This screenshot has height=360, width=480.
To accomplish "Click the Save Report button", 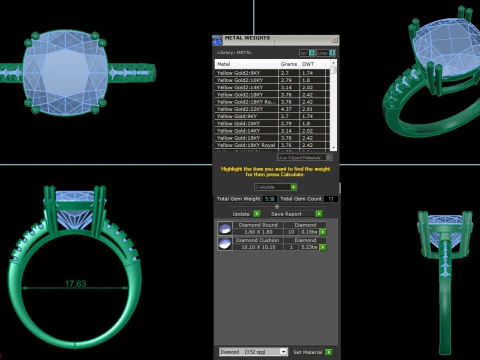I will click(x=286, y=214).
